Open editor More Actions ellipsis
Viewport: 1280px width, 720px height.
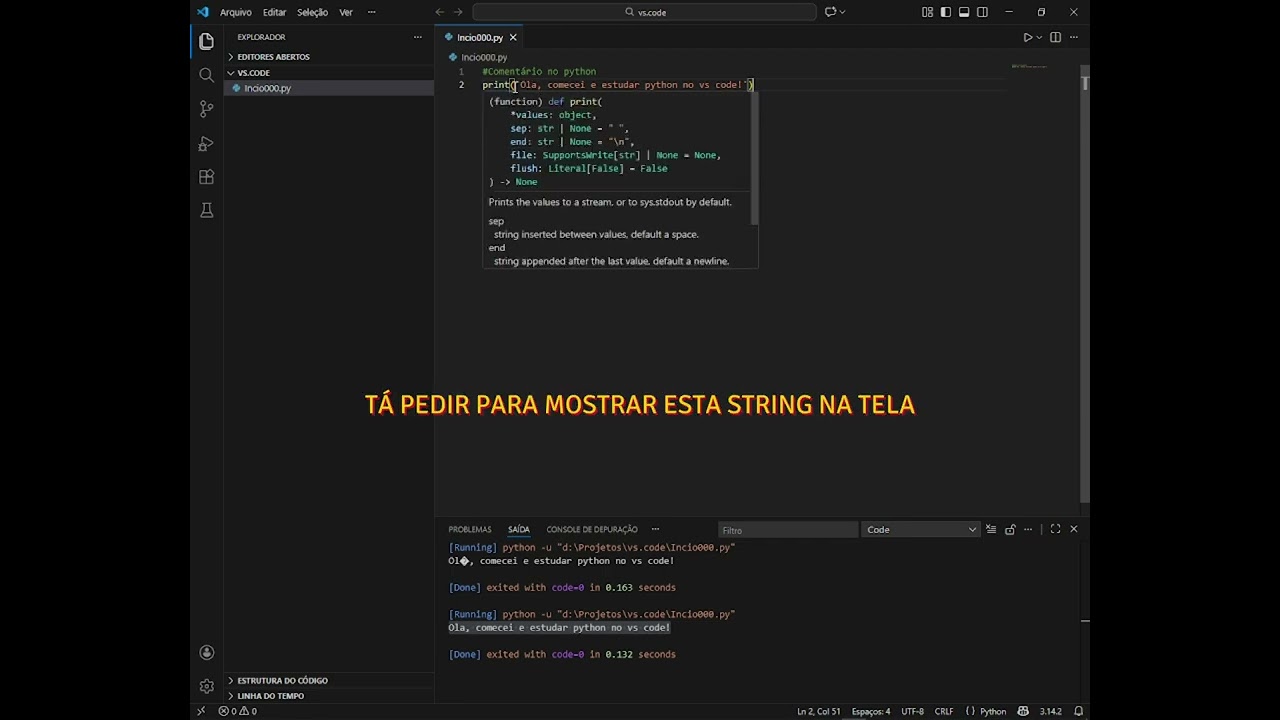pyautogui.click(x=1073, y=37)
